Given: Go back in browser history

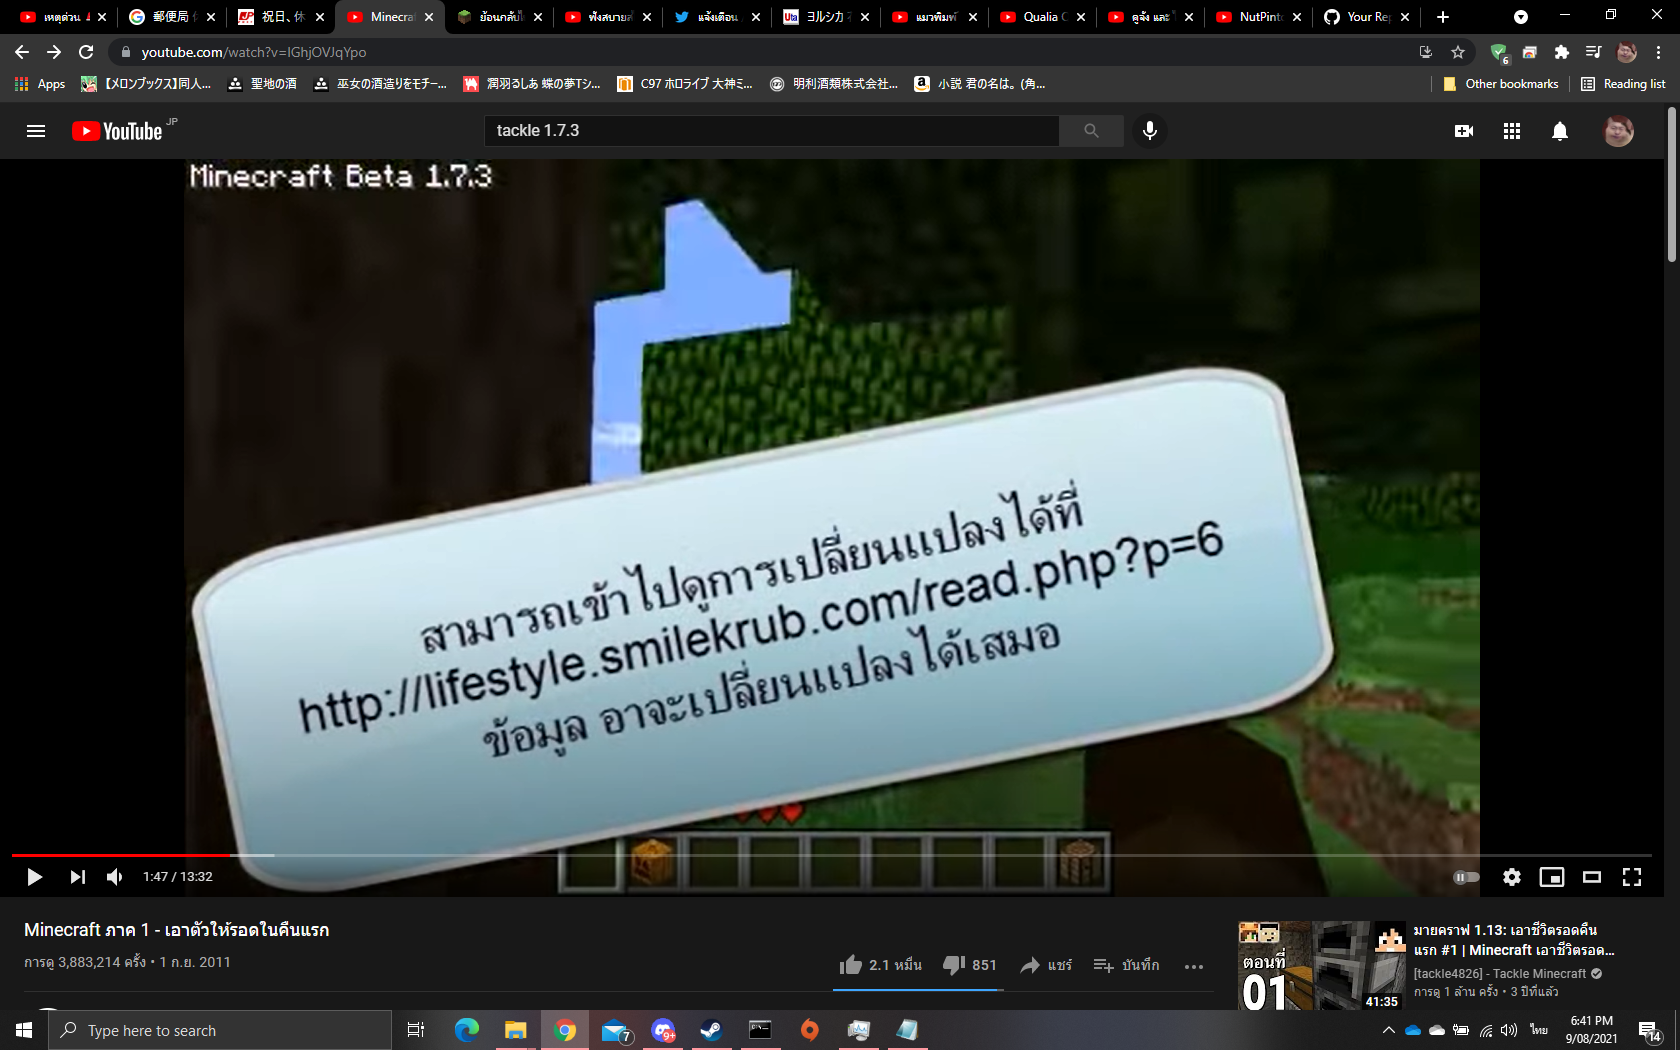Looking at the screenshot, I should point(22,52).
